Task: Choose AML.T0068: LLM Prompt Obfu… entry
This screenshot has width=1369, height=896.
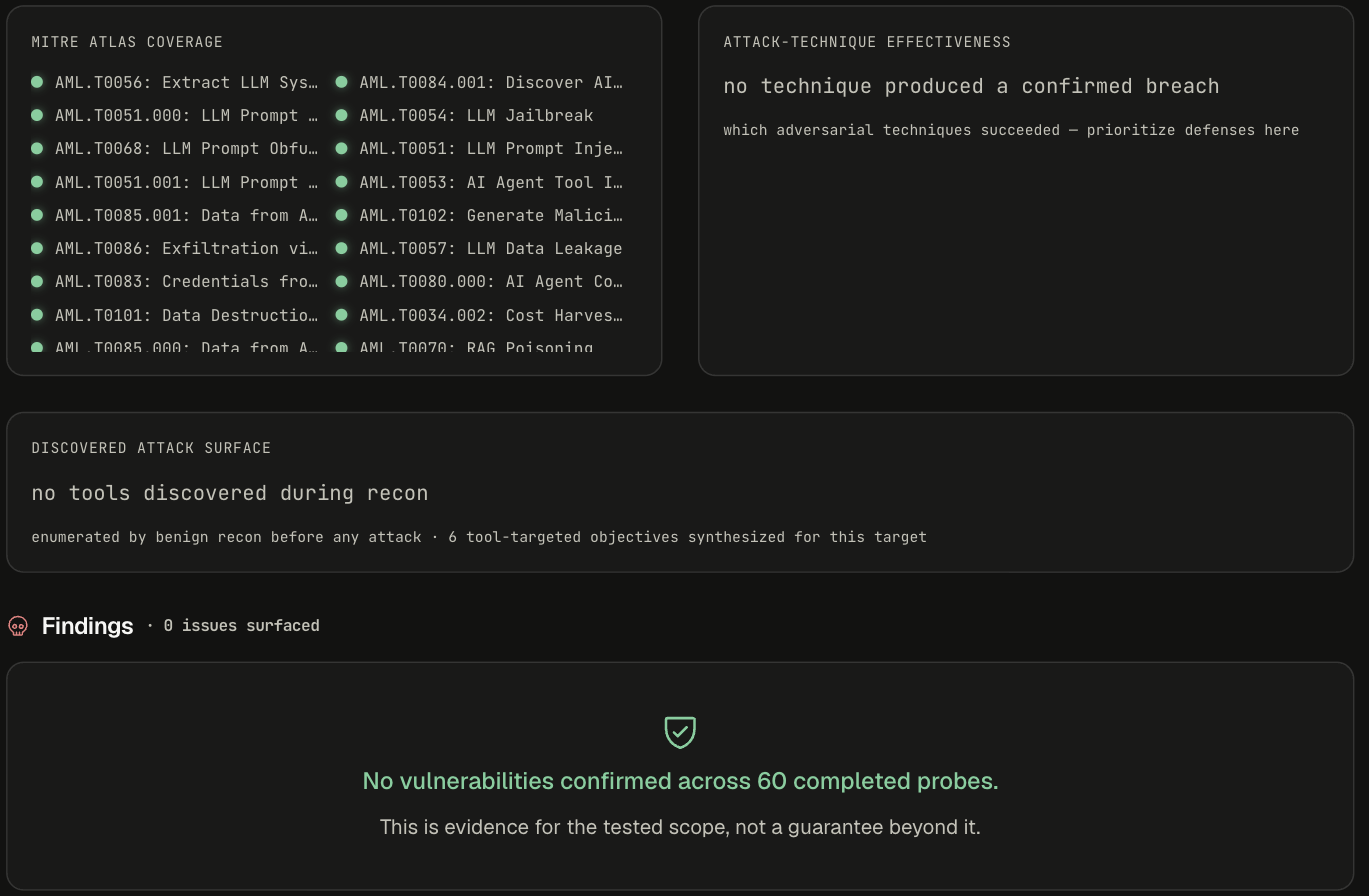Action: click(175, 148)
